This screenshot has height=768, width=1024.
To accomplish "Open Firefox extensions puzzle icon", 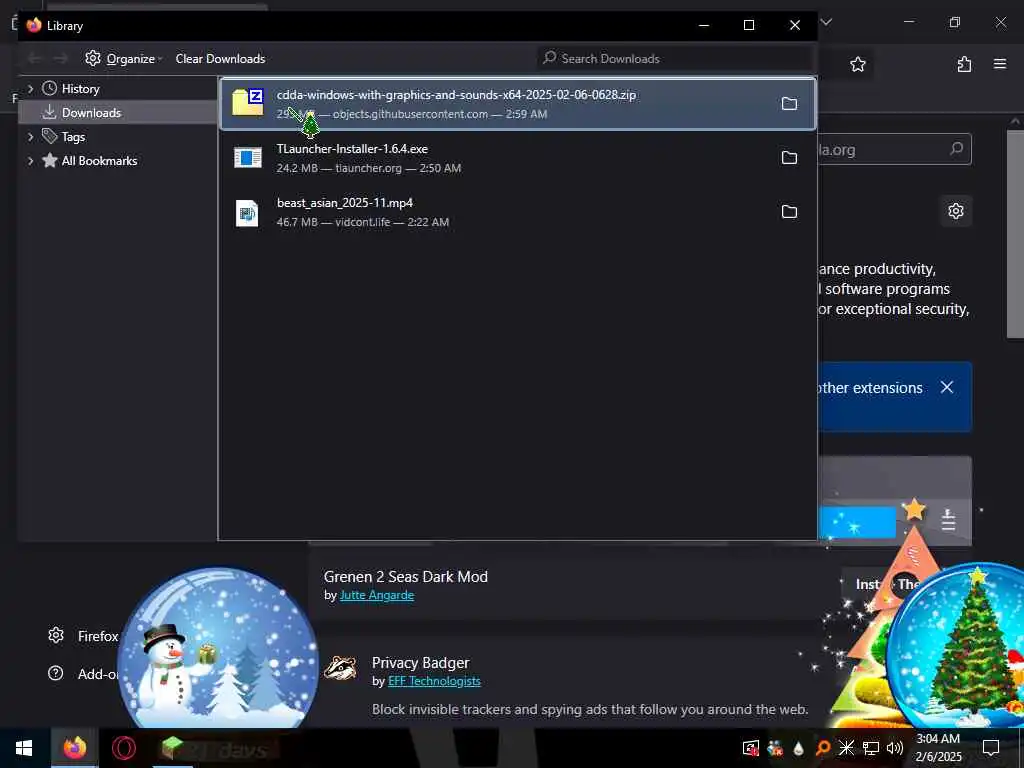I will [x=964, y=64].
